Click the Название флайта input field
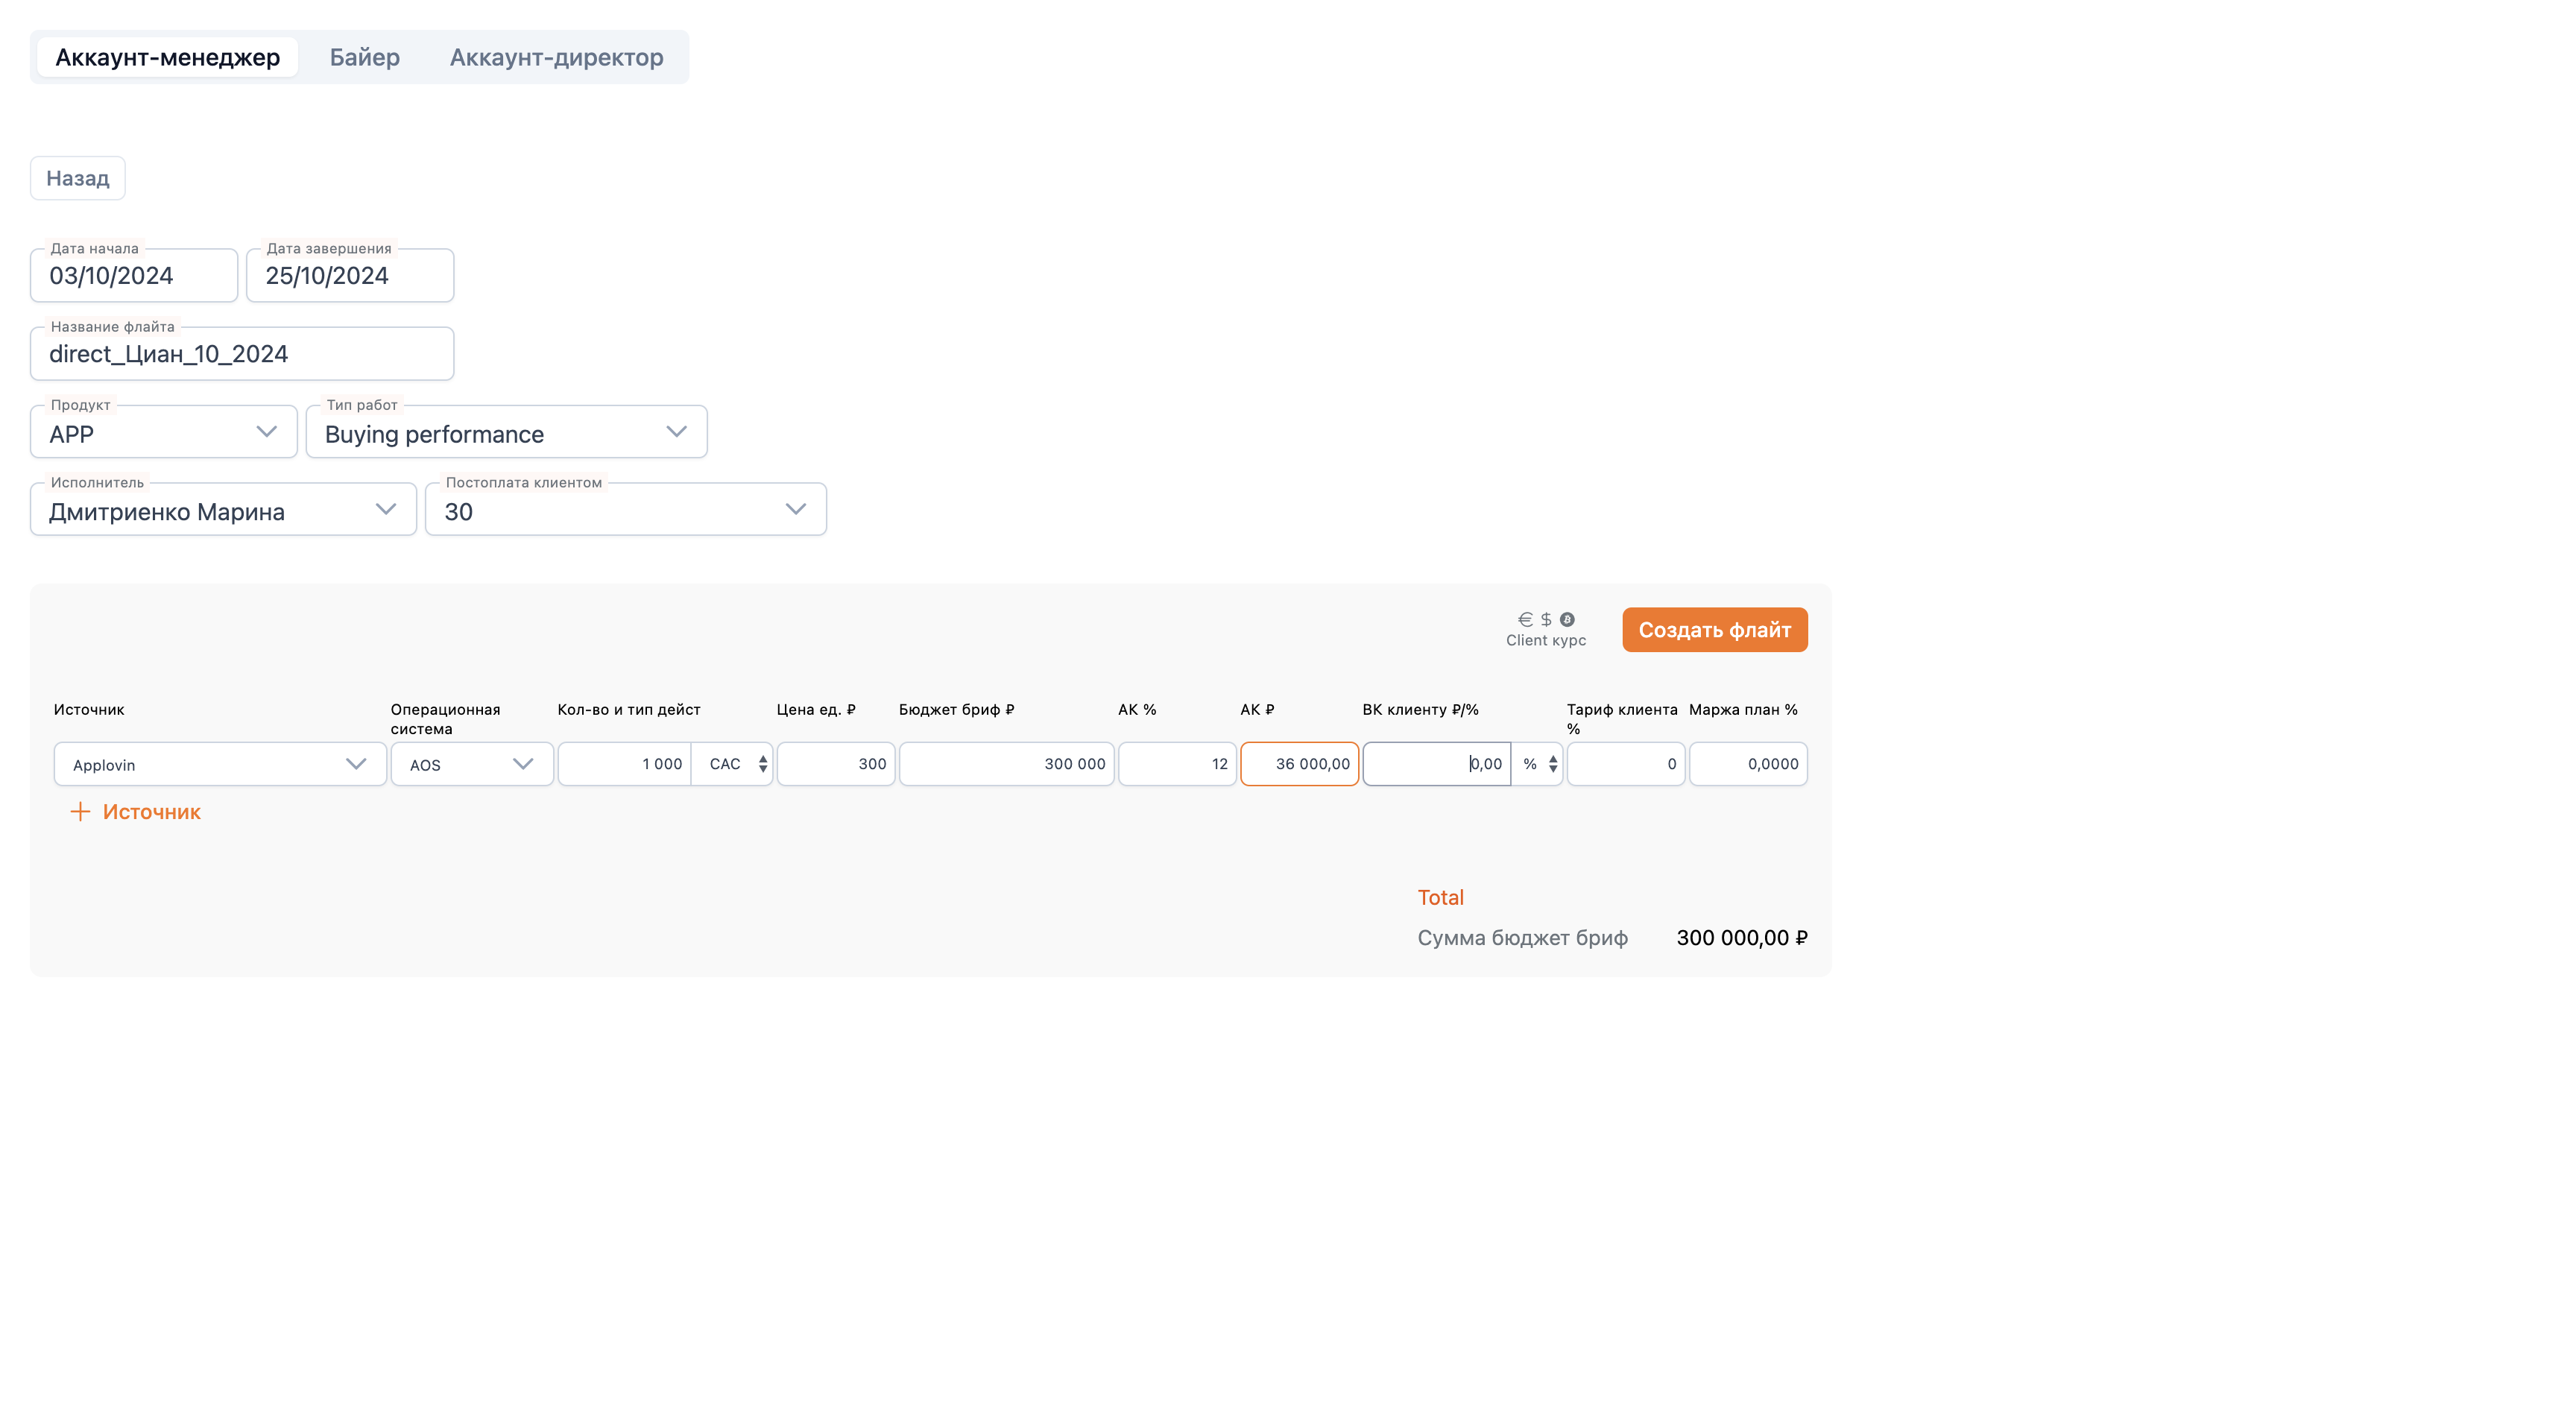 tap(242, 353)
